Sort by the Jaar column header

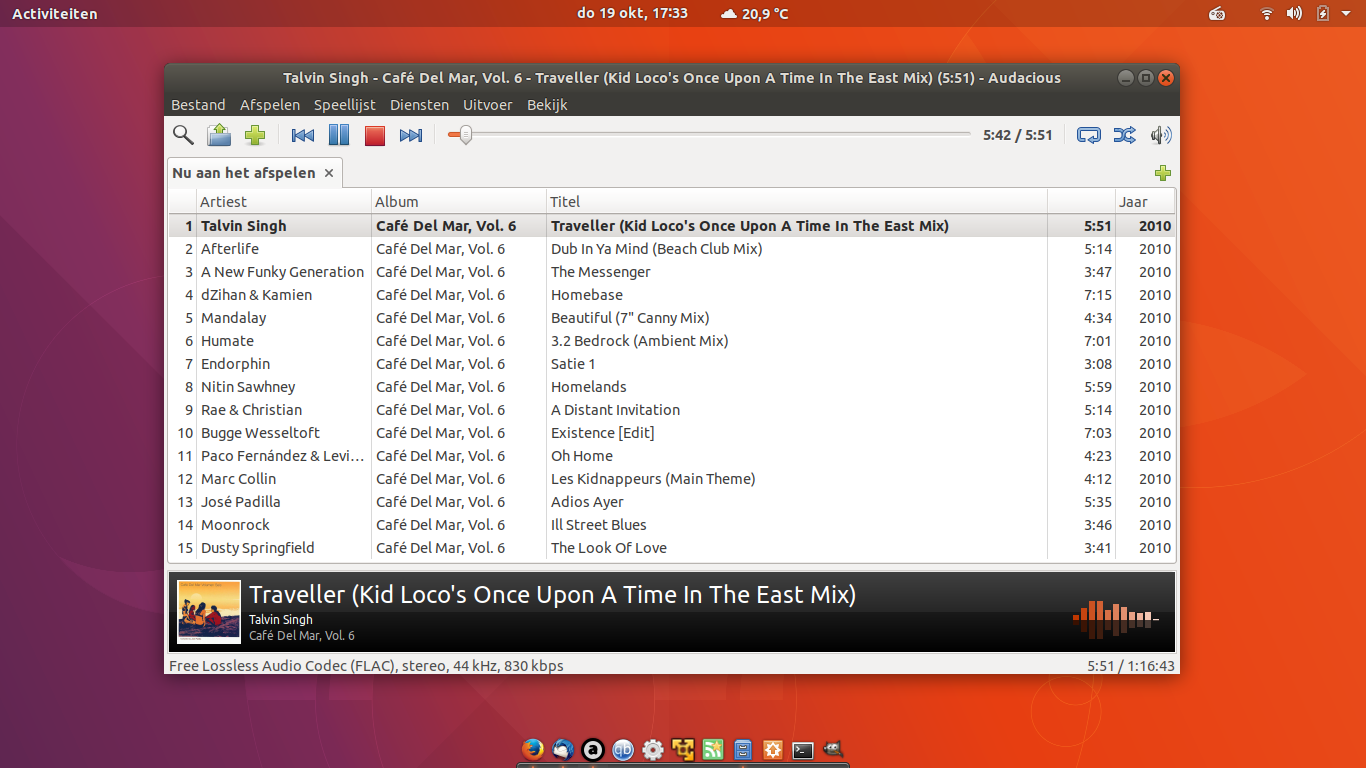pos(1146,202)
